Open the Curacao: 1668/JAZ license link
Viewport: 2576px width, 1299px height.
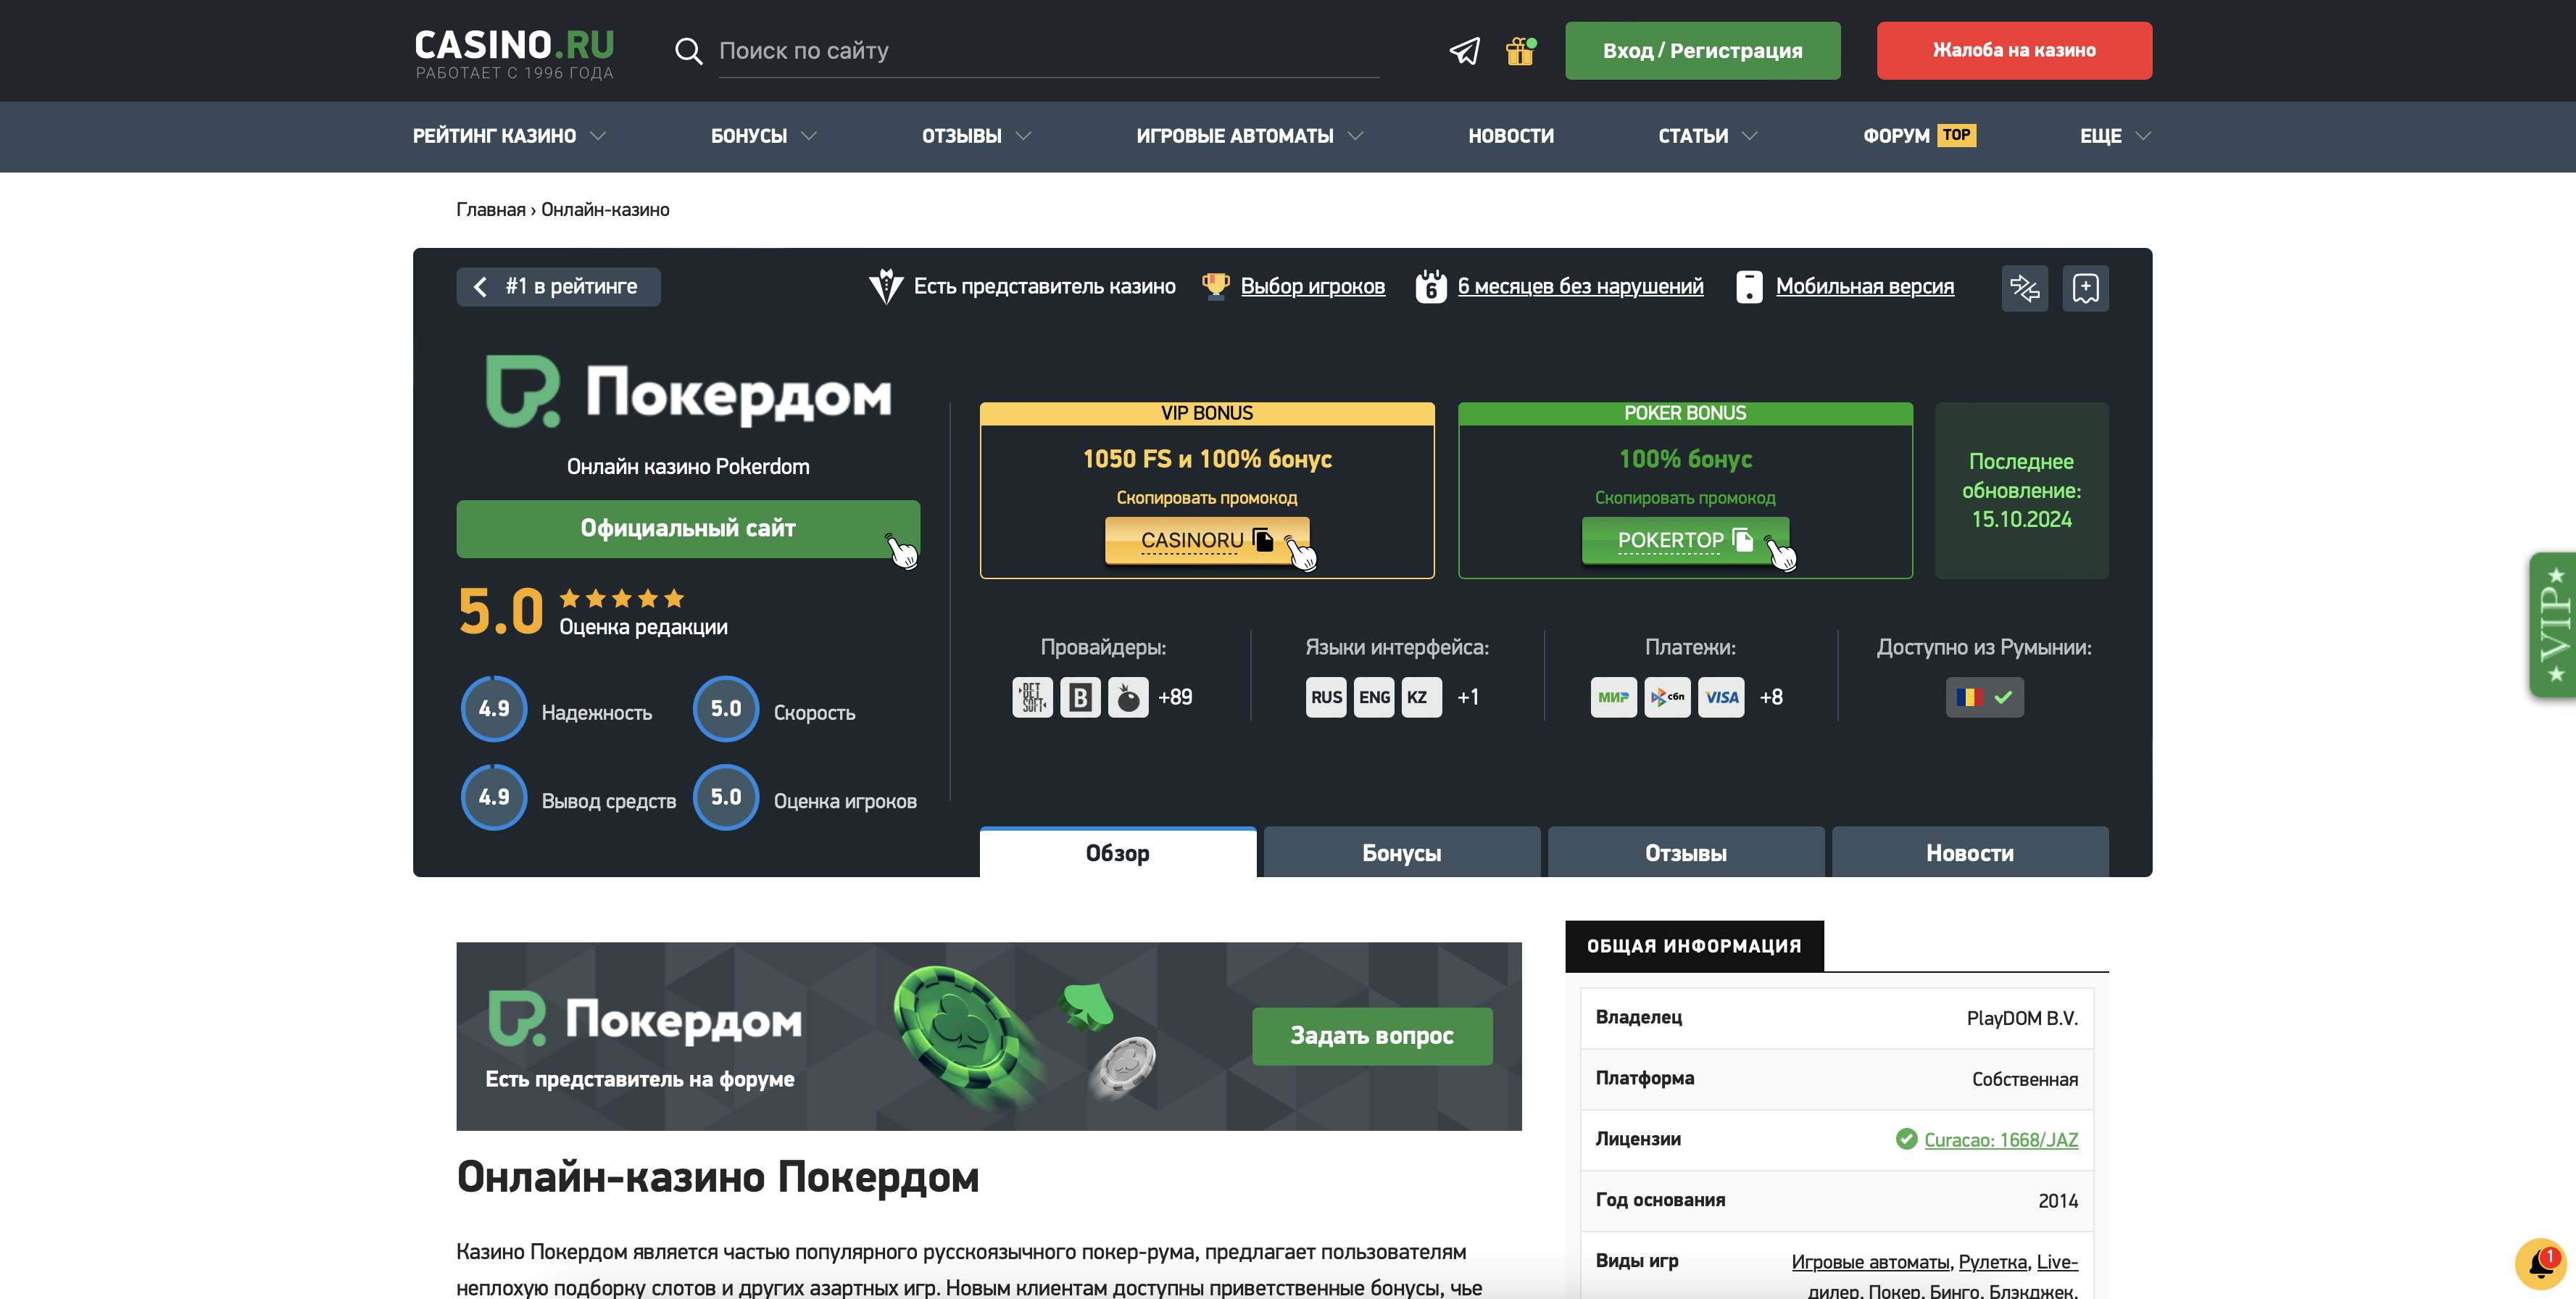tap(2001, 1140)
